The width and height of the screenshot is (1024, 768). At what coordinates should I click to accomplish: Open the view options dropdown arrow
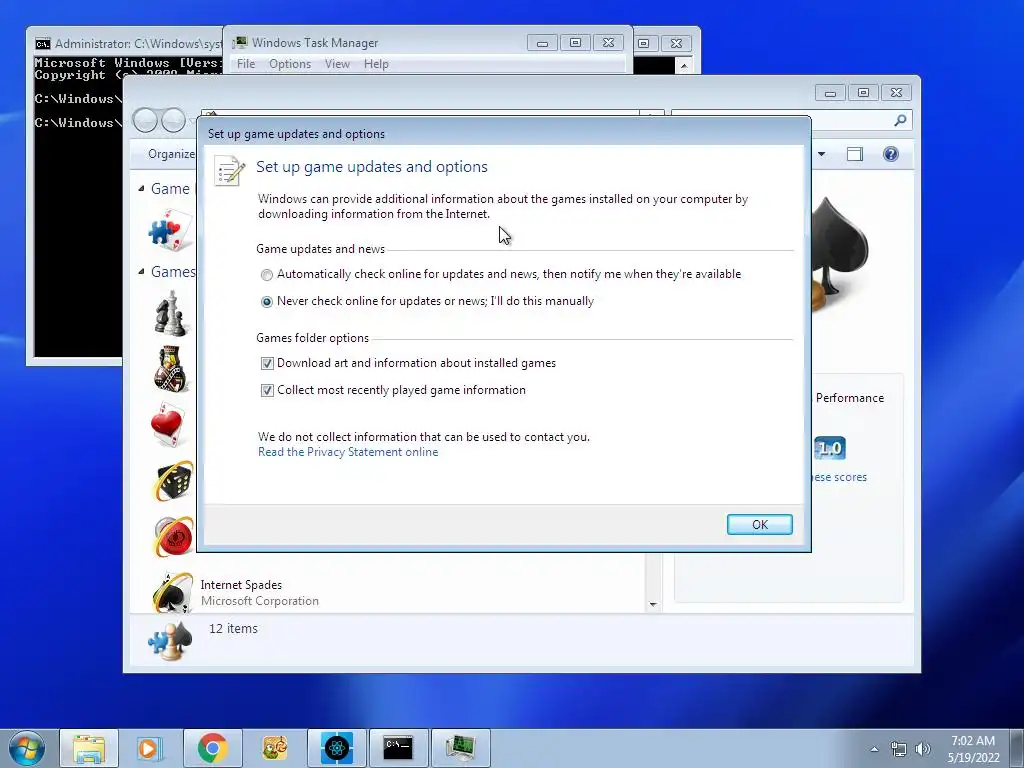[822, 154]
